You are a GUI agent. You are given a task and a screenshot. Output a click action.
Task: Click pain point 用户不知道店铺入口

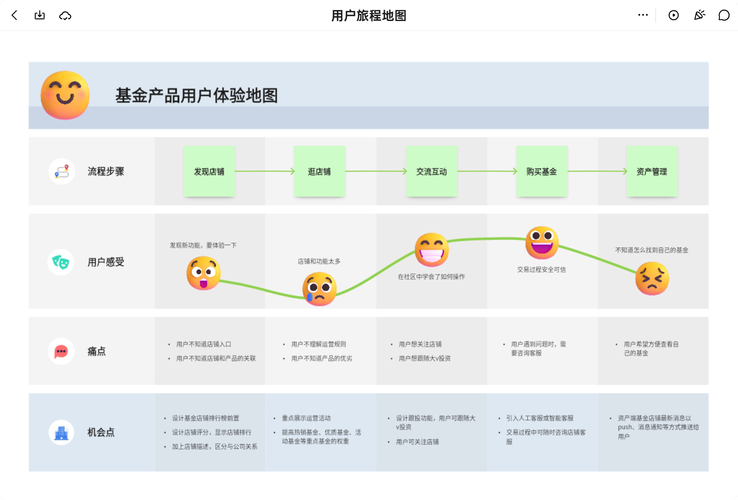coord(204,344)
